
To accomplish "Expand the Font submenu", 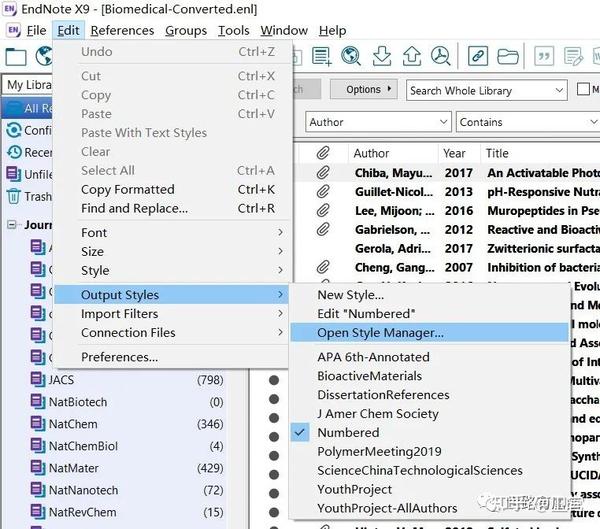I will click(170, 232).
